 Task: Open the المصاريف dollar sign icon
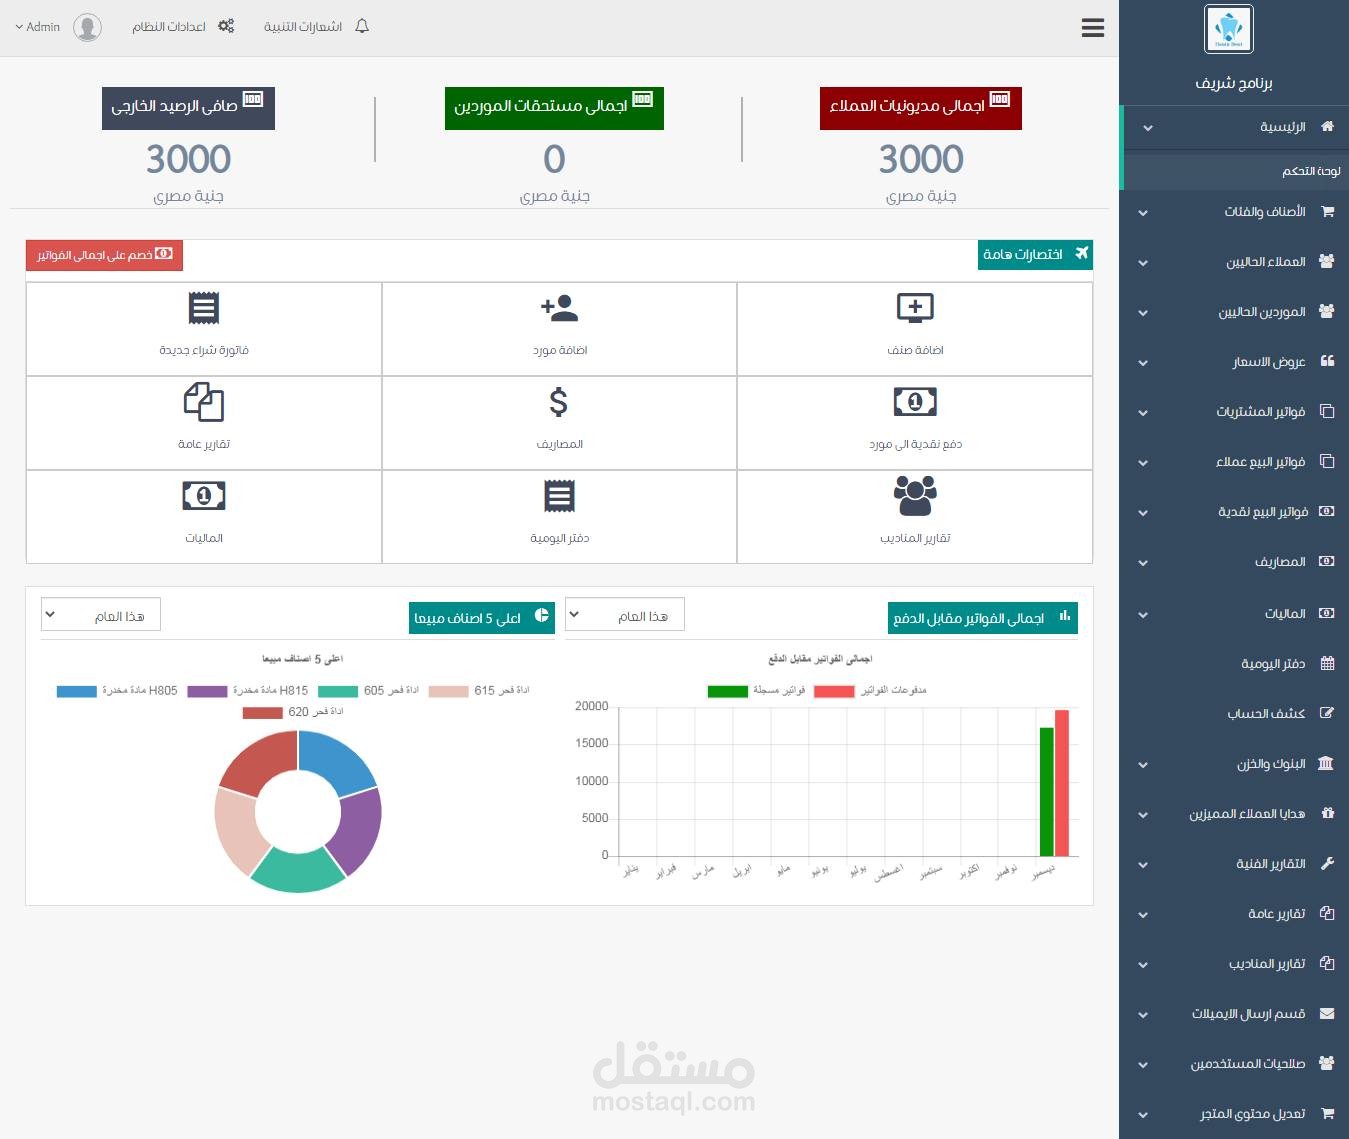(559, 402)
